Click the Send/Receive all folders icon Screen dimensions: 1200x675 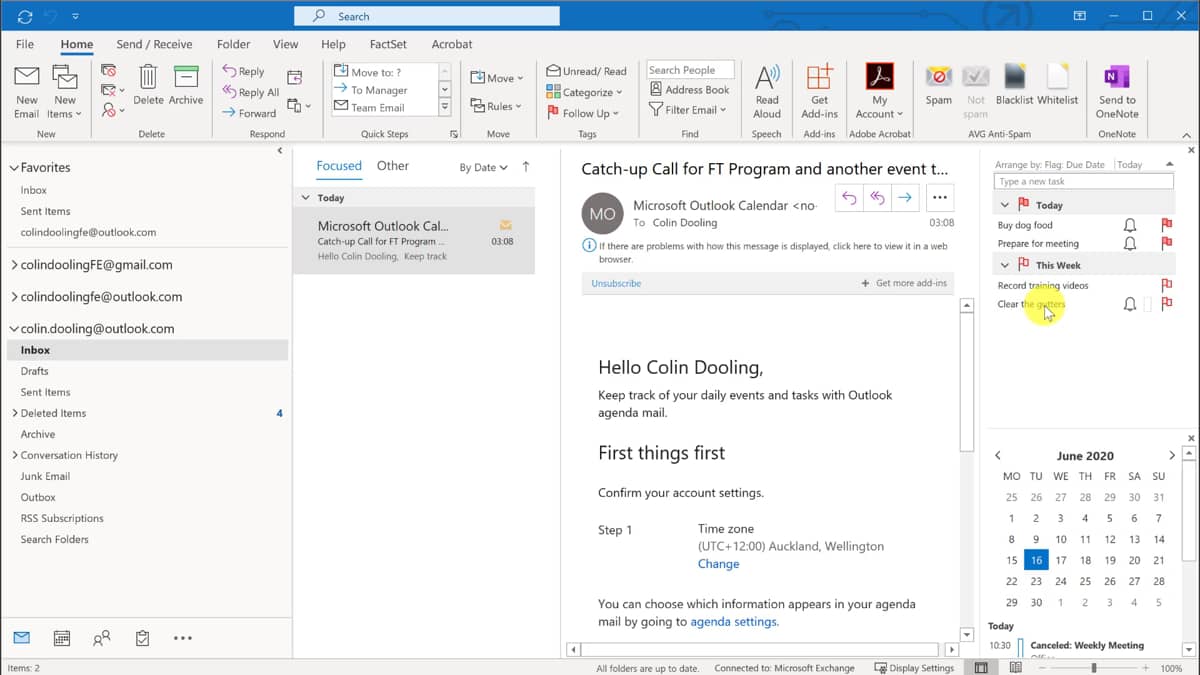coord(24,16)
